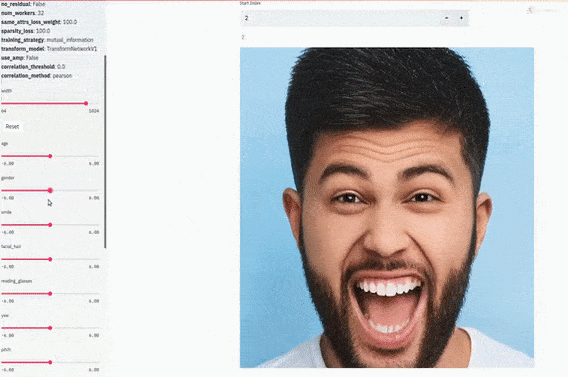Click the 'correlation_threshold: 0.0' text

pyautogui.click(x=33, y=67)
